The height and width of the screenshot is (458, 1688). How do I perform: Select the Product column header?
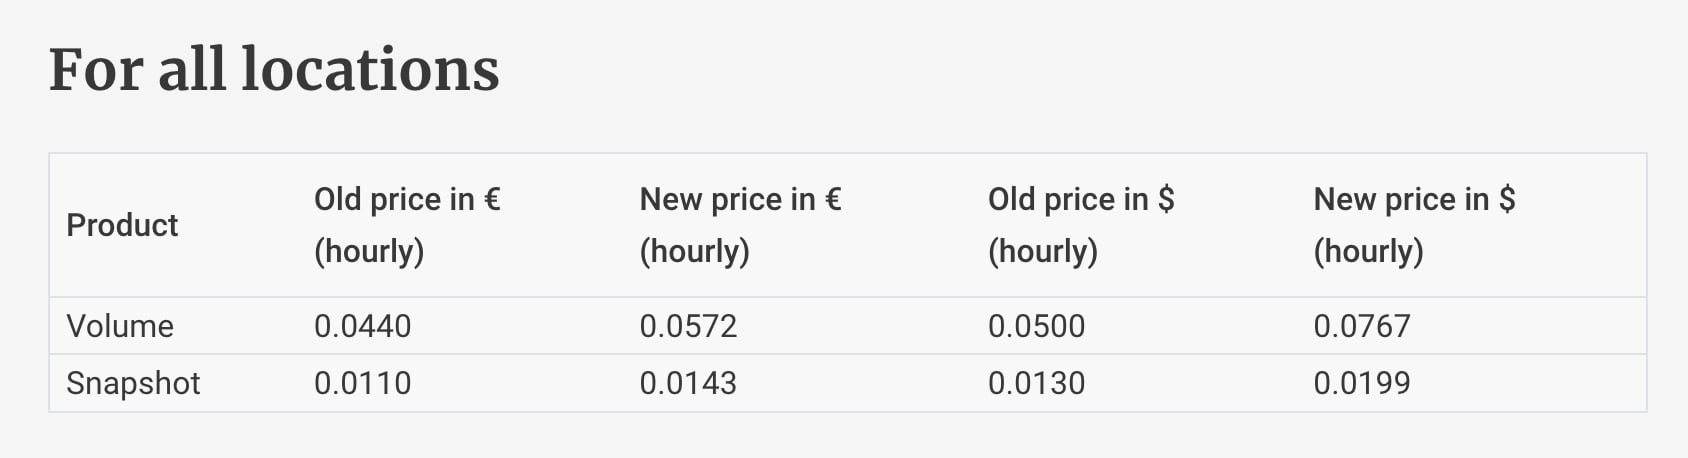pyautogui.click(x=122, y=225)
